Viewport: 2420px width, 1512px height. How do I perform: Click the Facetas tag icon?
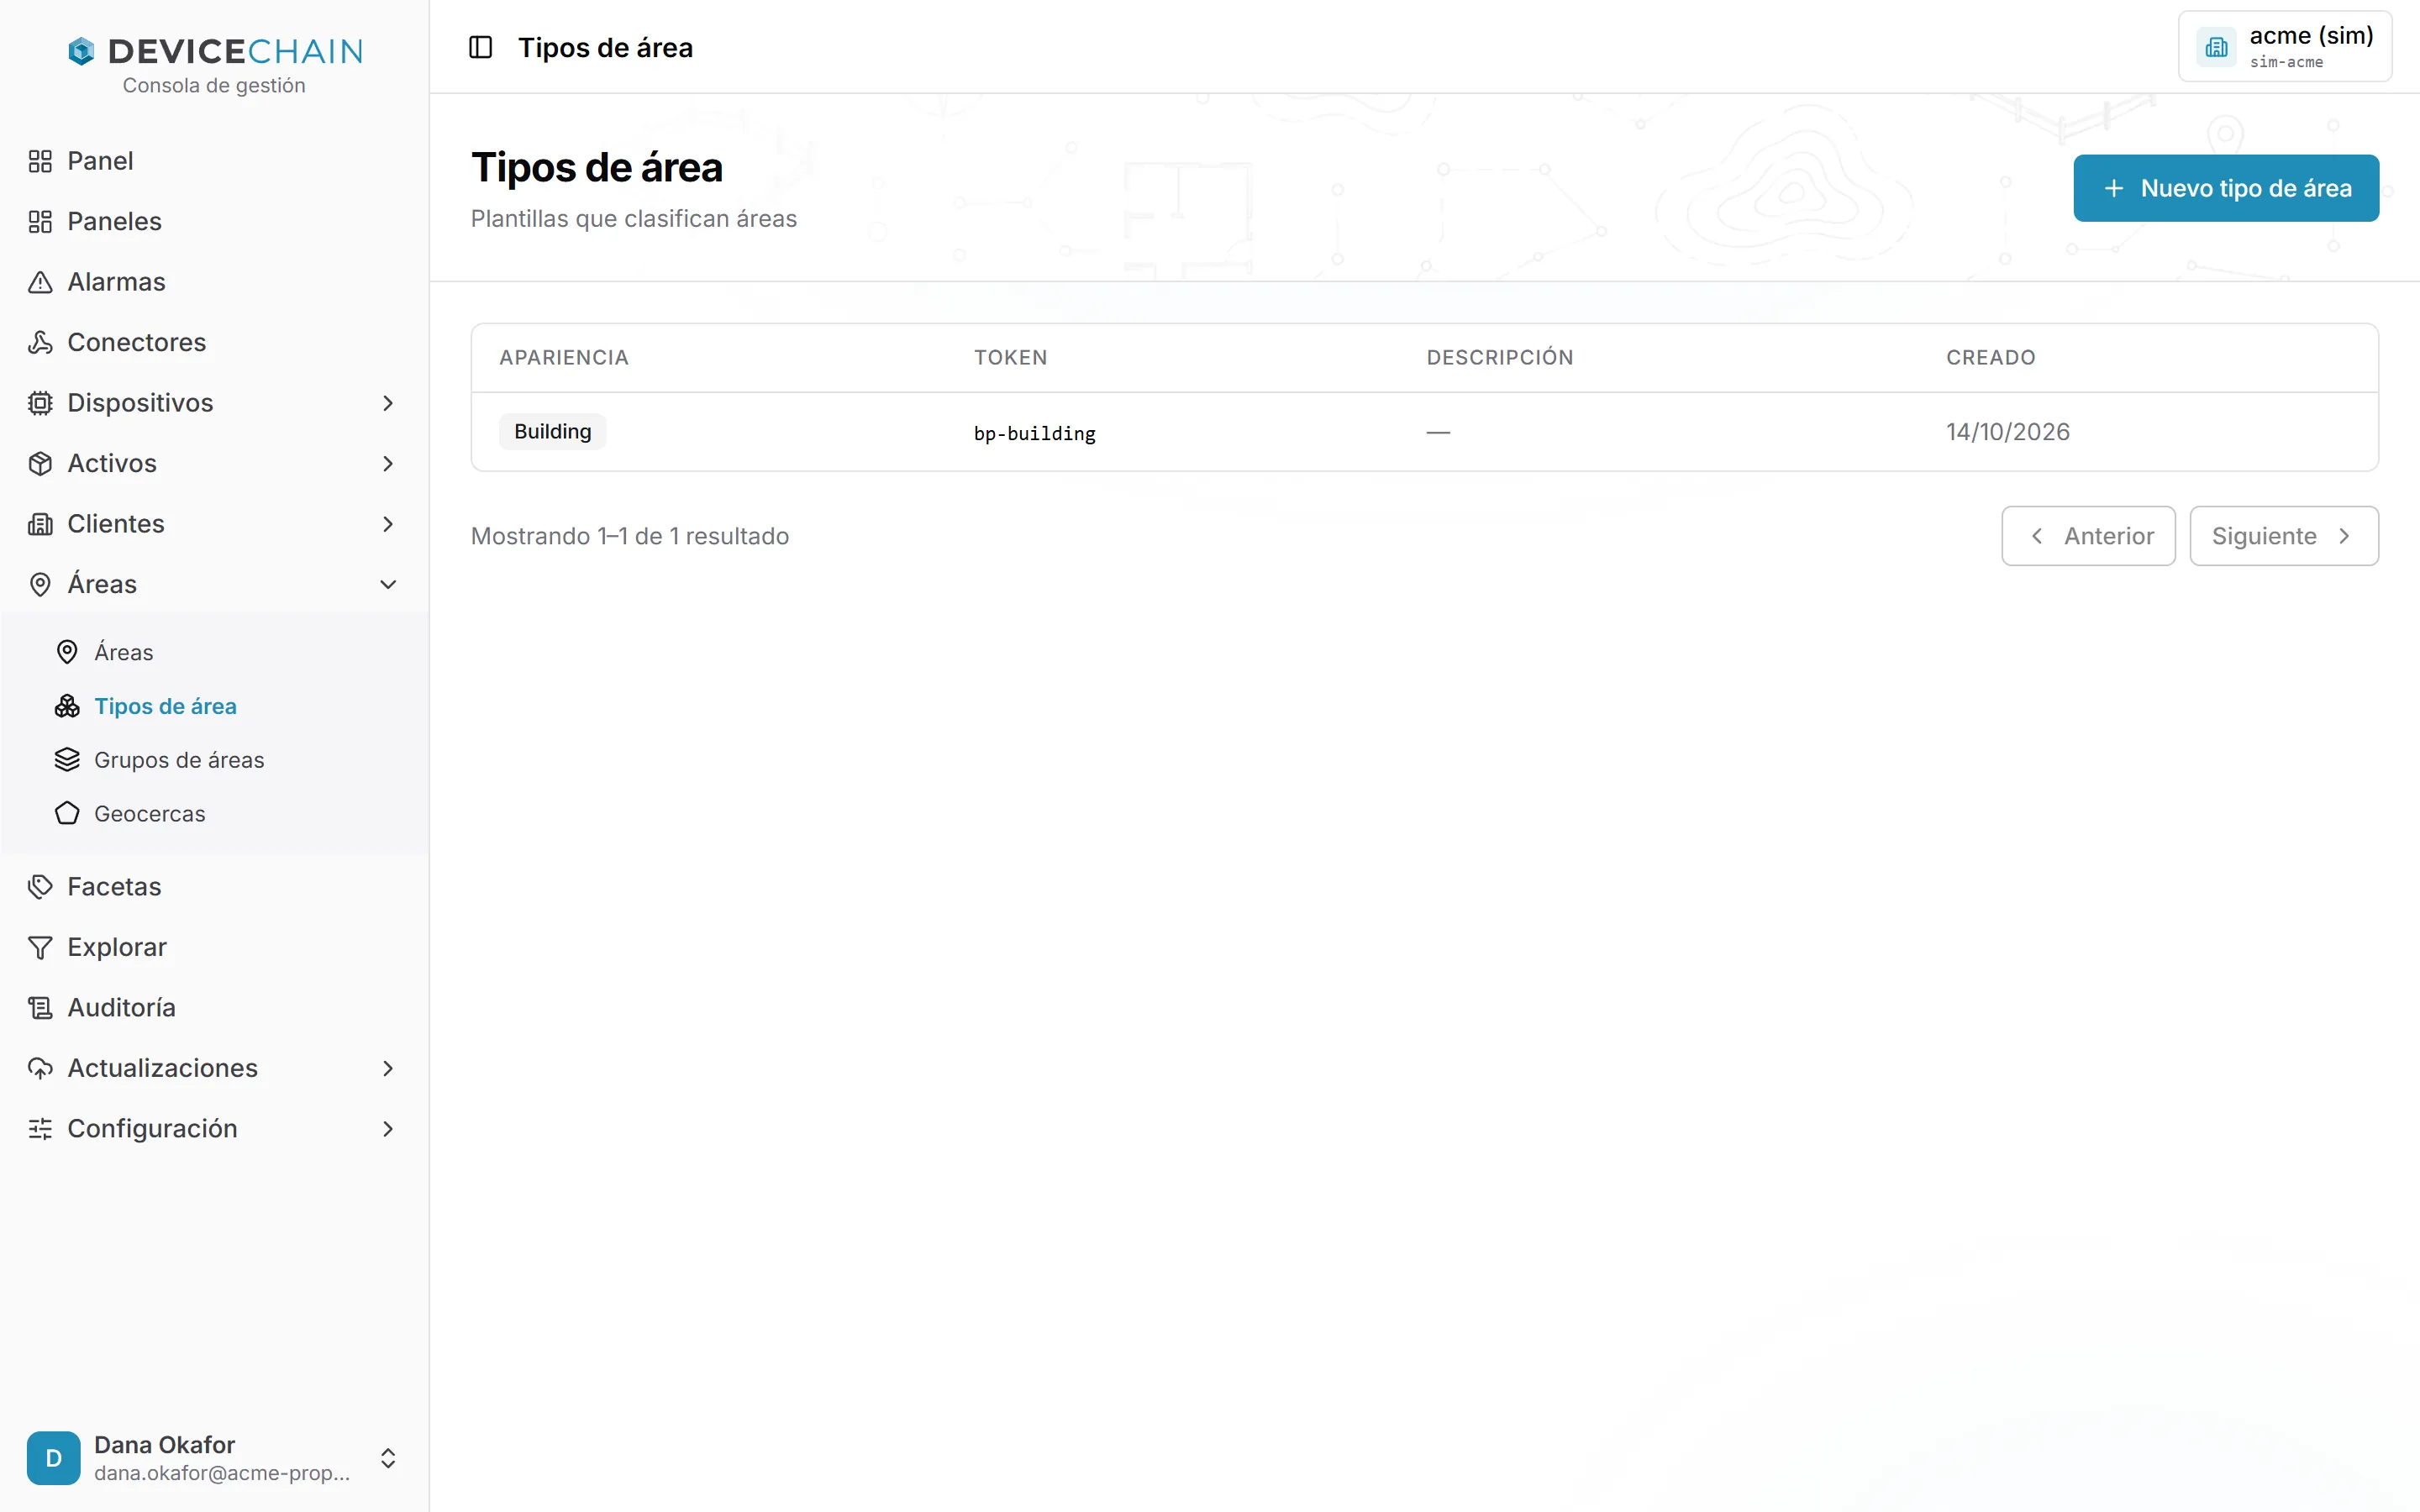(x=40, y=887)
